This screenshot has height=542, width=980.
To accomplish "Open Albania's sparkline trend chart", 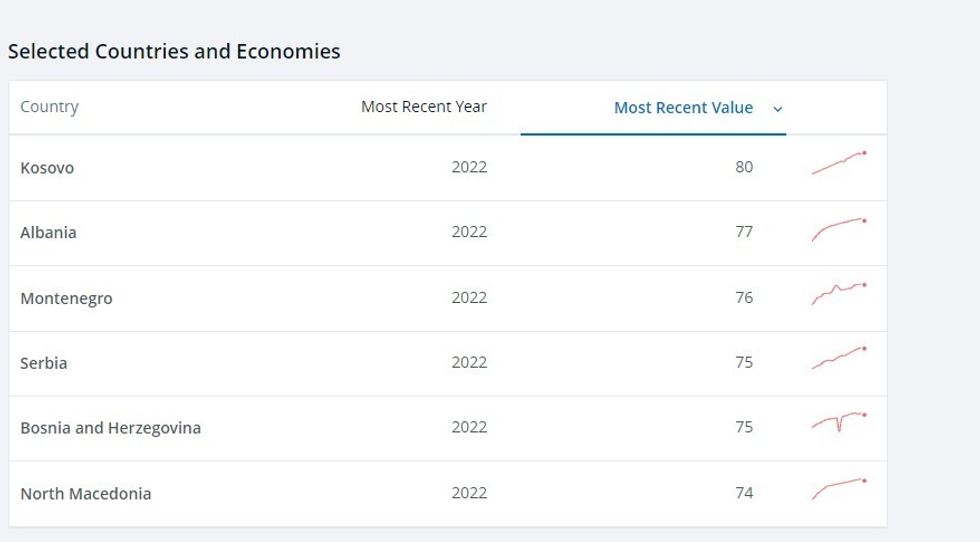I will click(x=839, y=229).
